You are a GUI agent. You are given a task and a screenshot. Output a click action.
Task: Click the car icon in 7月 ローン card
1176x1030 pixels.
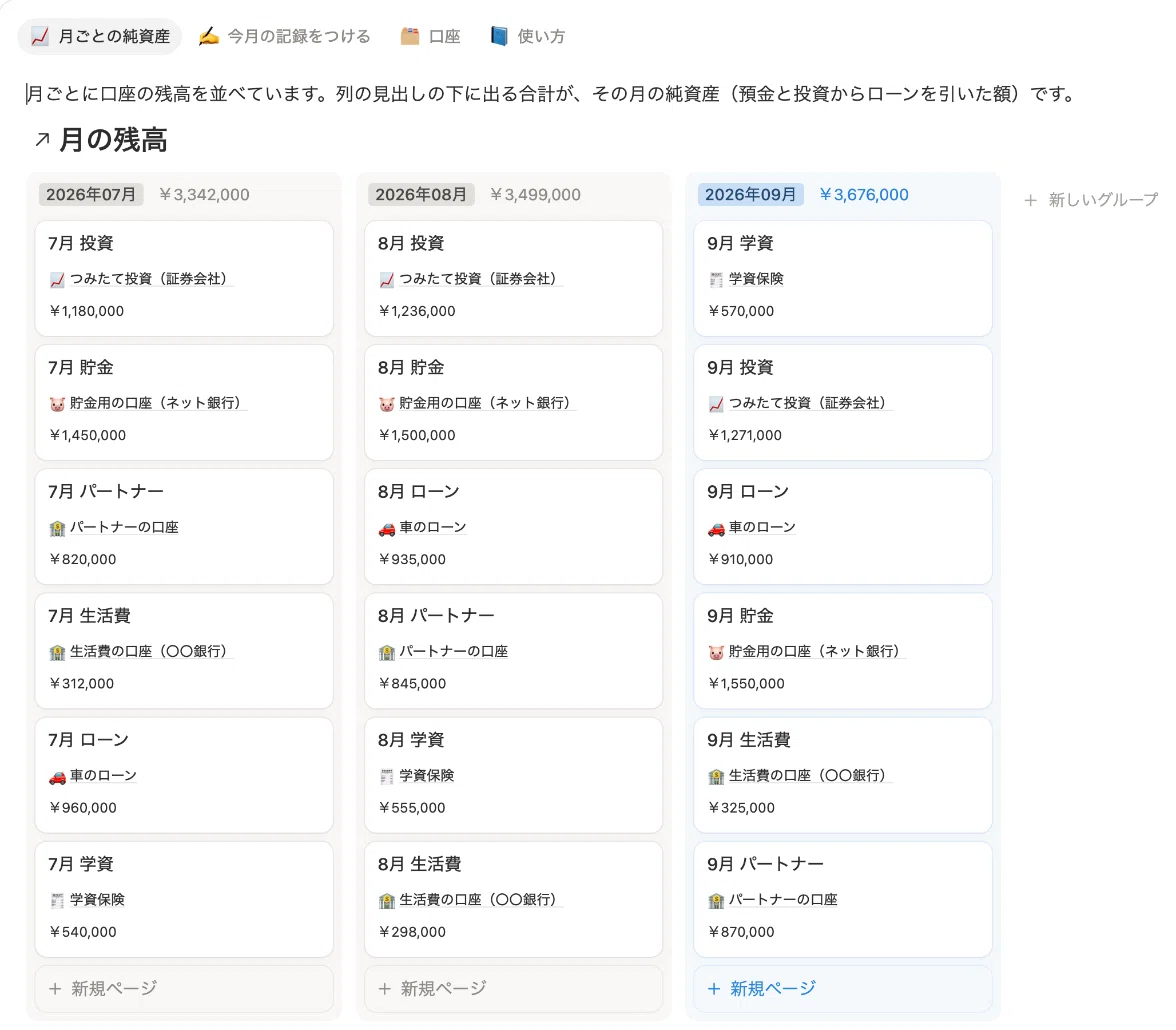coord(57,776)
